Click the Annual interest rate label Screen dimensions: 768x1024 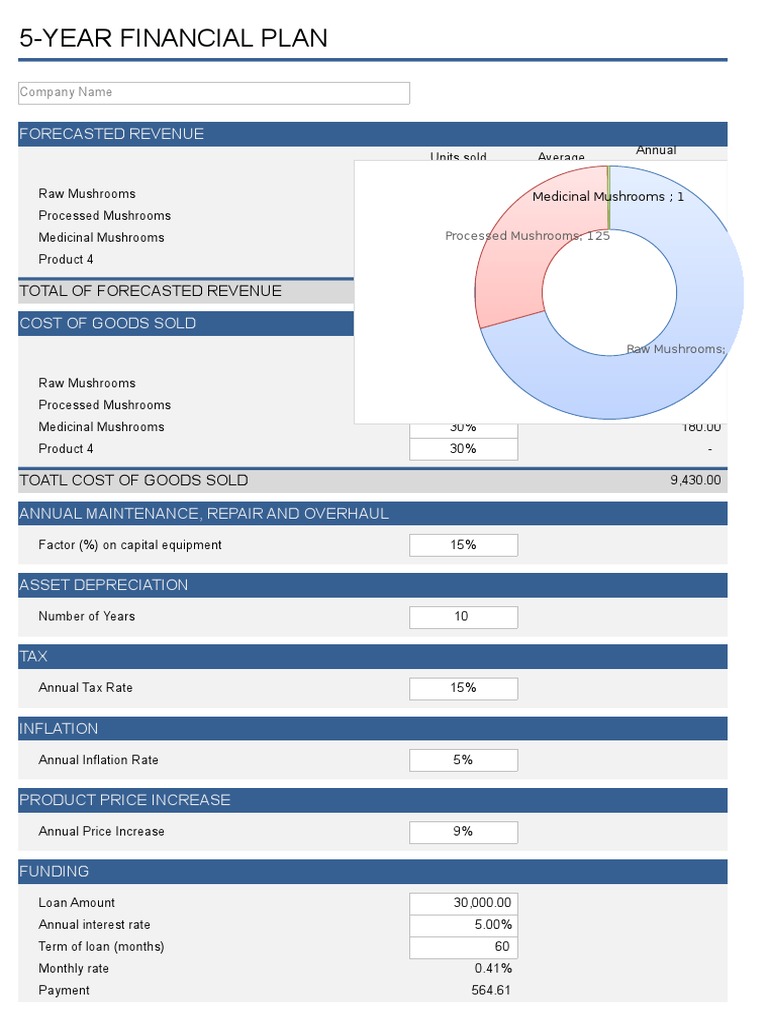point(94,925)
